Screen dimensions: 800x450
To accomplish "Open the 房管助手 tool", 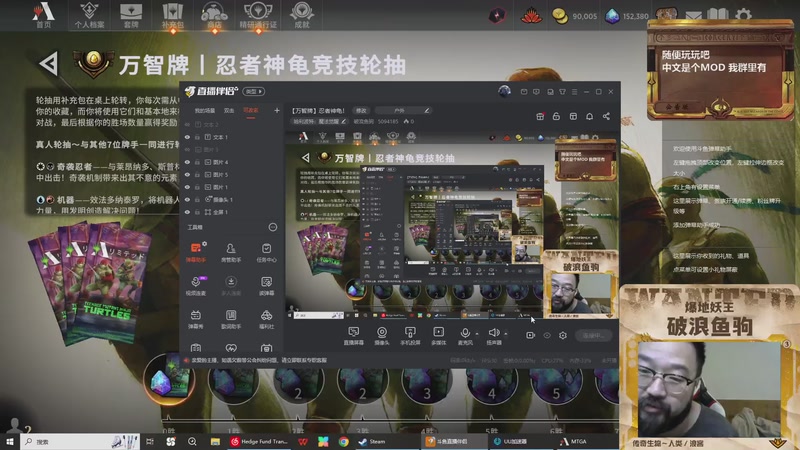I will click(x=231, y=252).
